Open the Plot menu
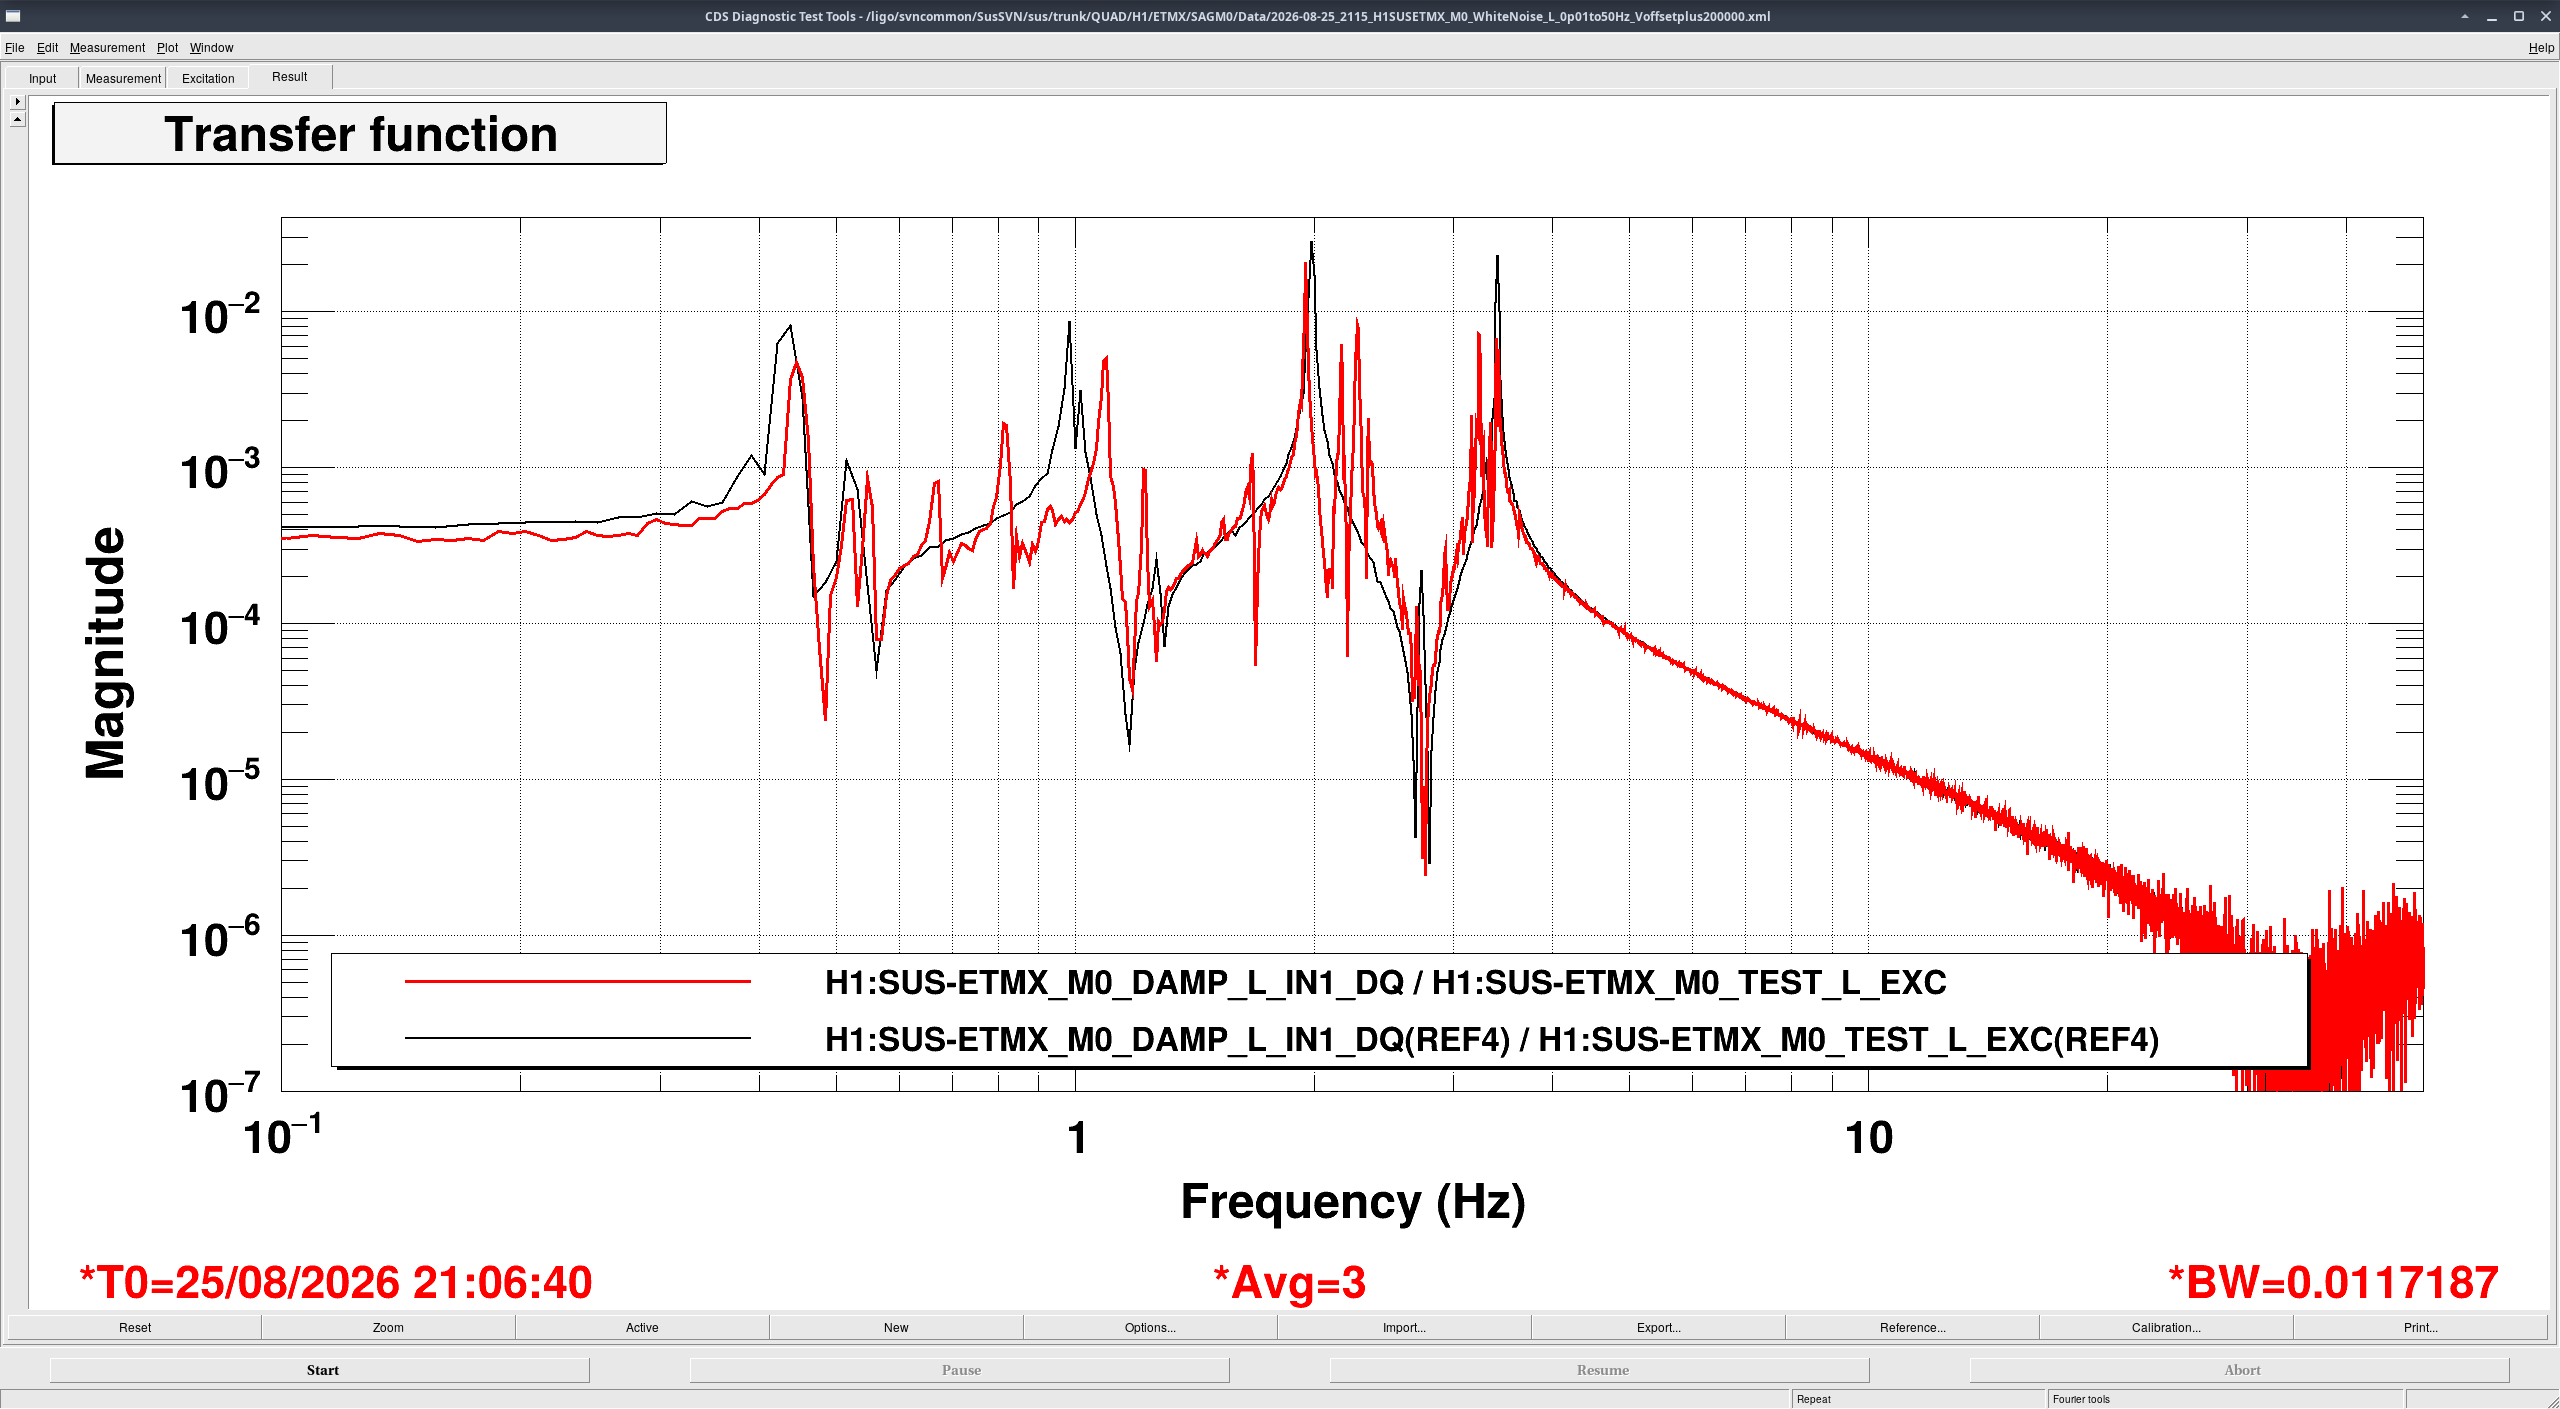2560x1409 pixels. pos(167,47)
